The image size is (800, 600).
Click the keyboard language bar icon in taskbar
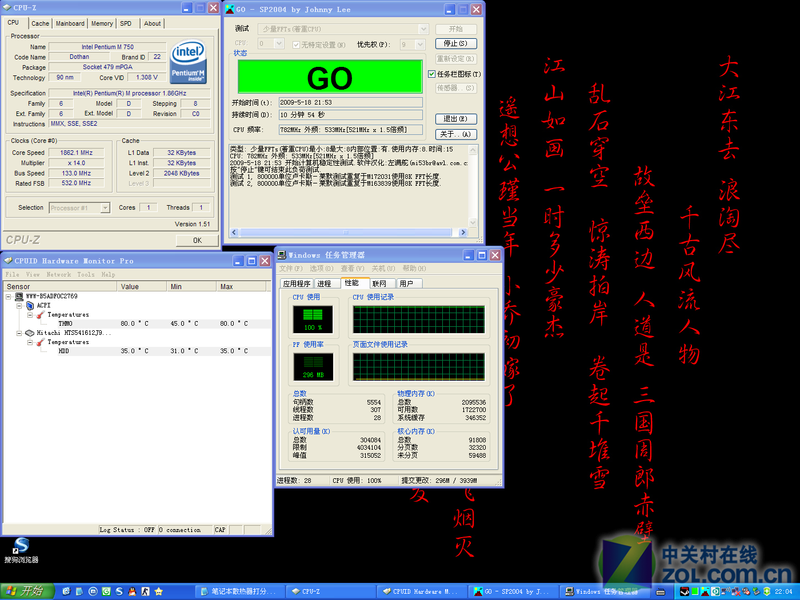coord(660,592)
